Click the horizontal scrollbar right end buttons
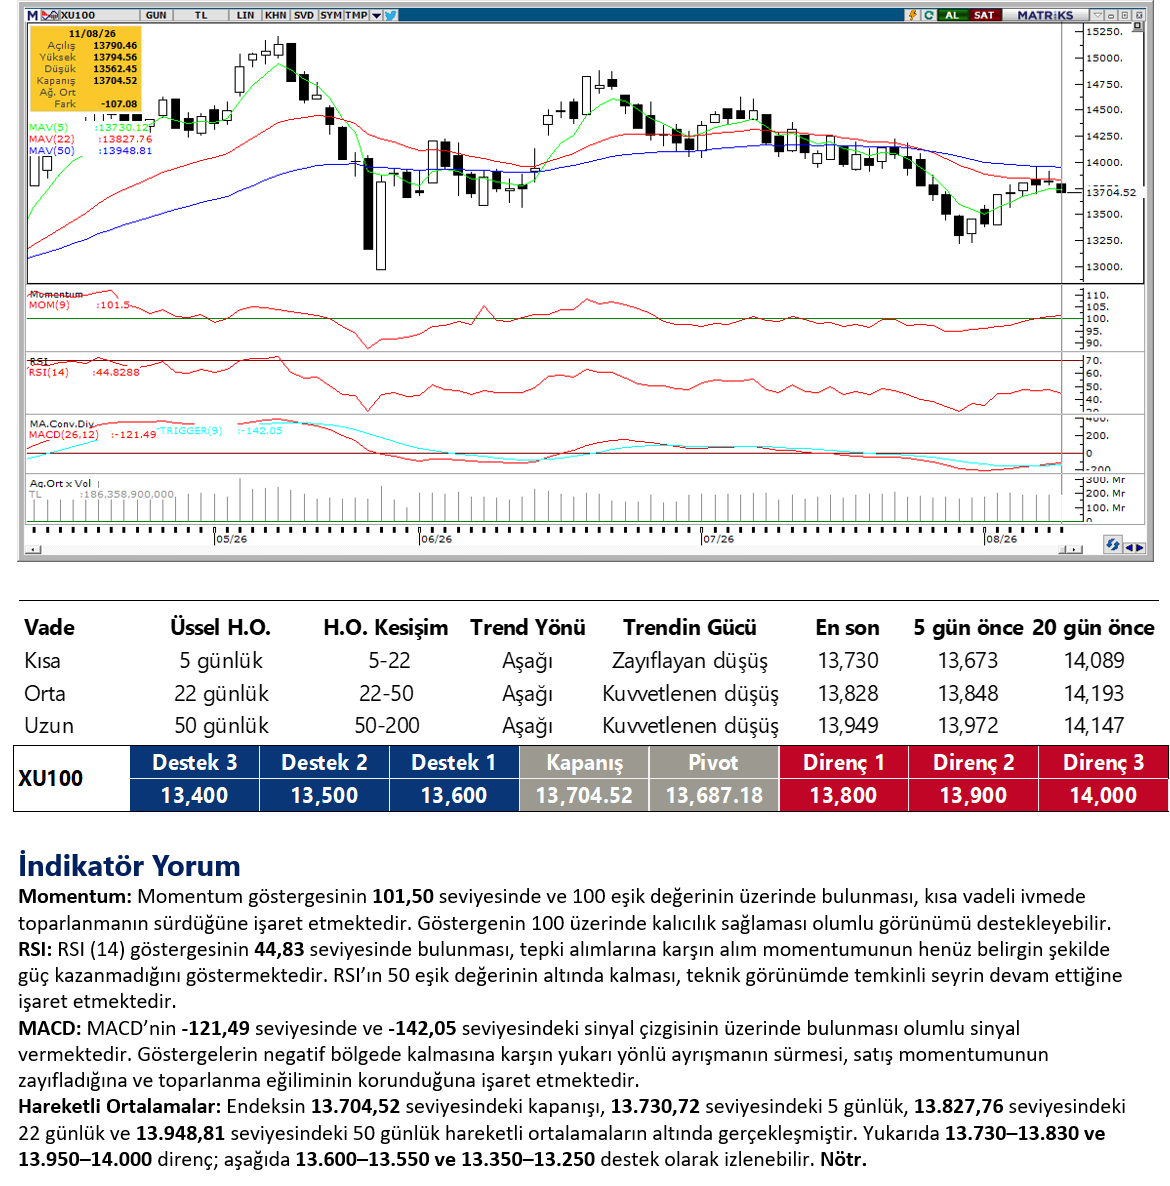This screenshot has height=1186, width=1170. tap(1070, 550)
